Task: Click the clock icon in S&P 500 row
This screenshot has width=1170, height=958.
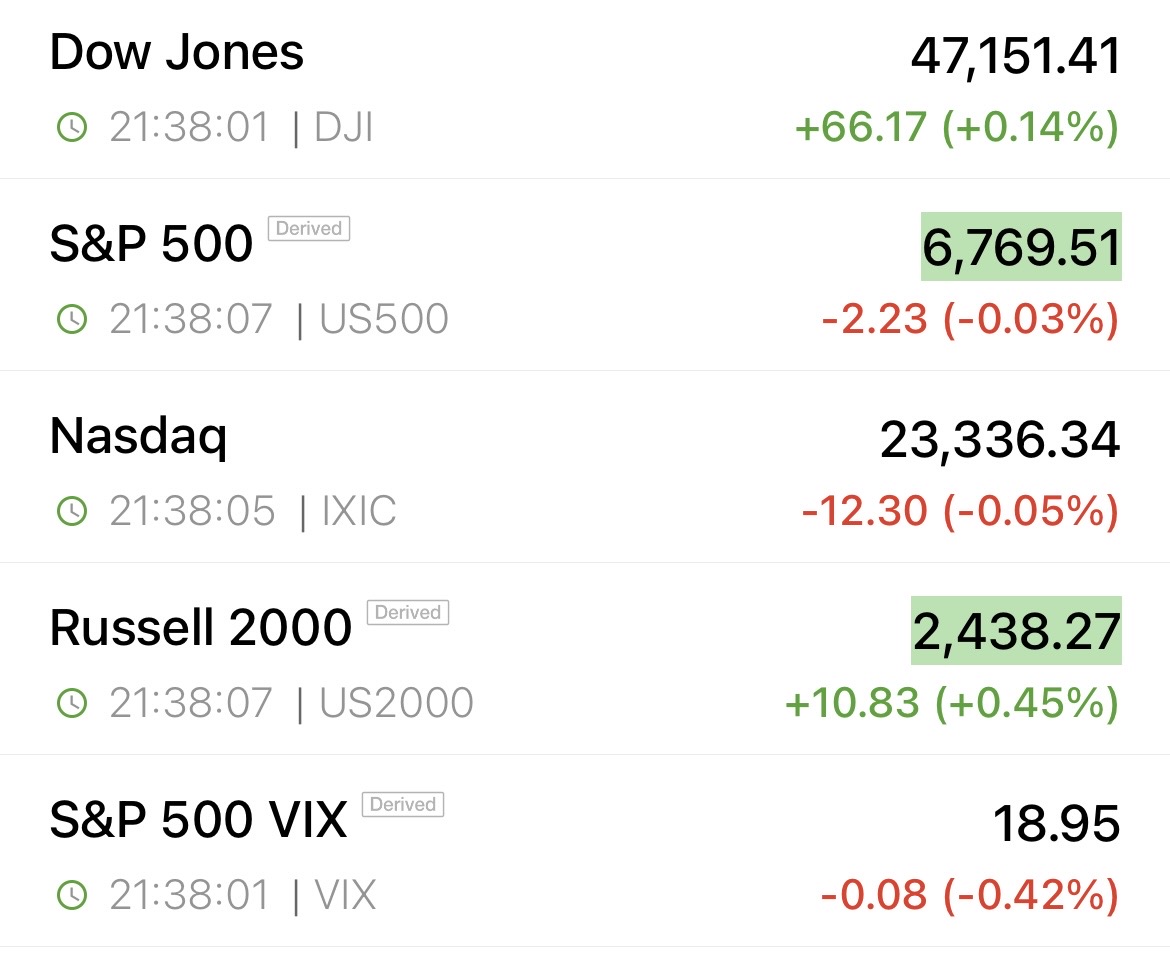Action: pos(71,320)
